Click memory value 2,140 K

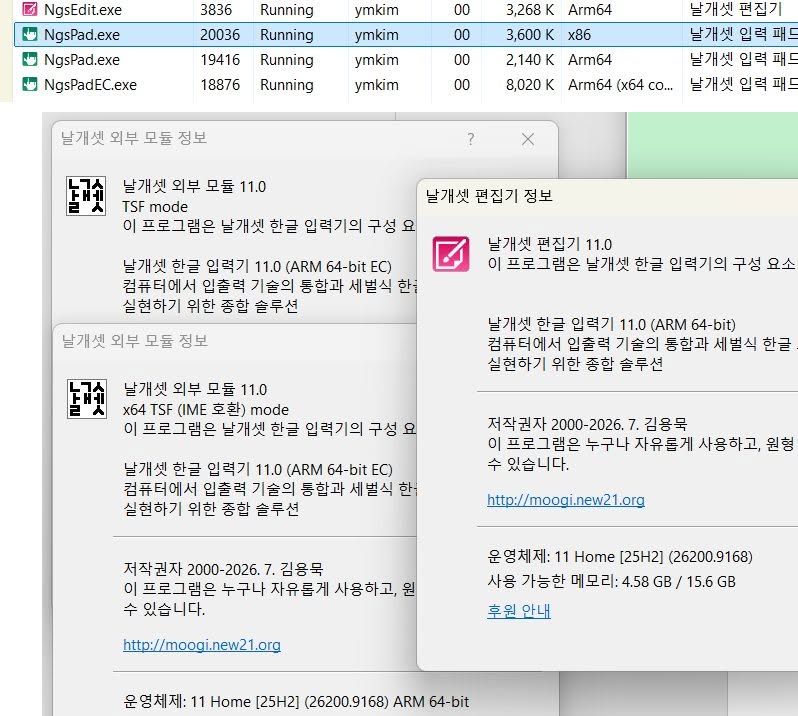tap(529, 59)
